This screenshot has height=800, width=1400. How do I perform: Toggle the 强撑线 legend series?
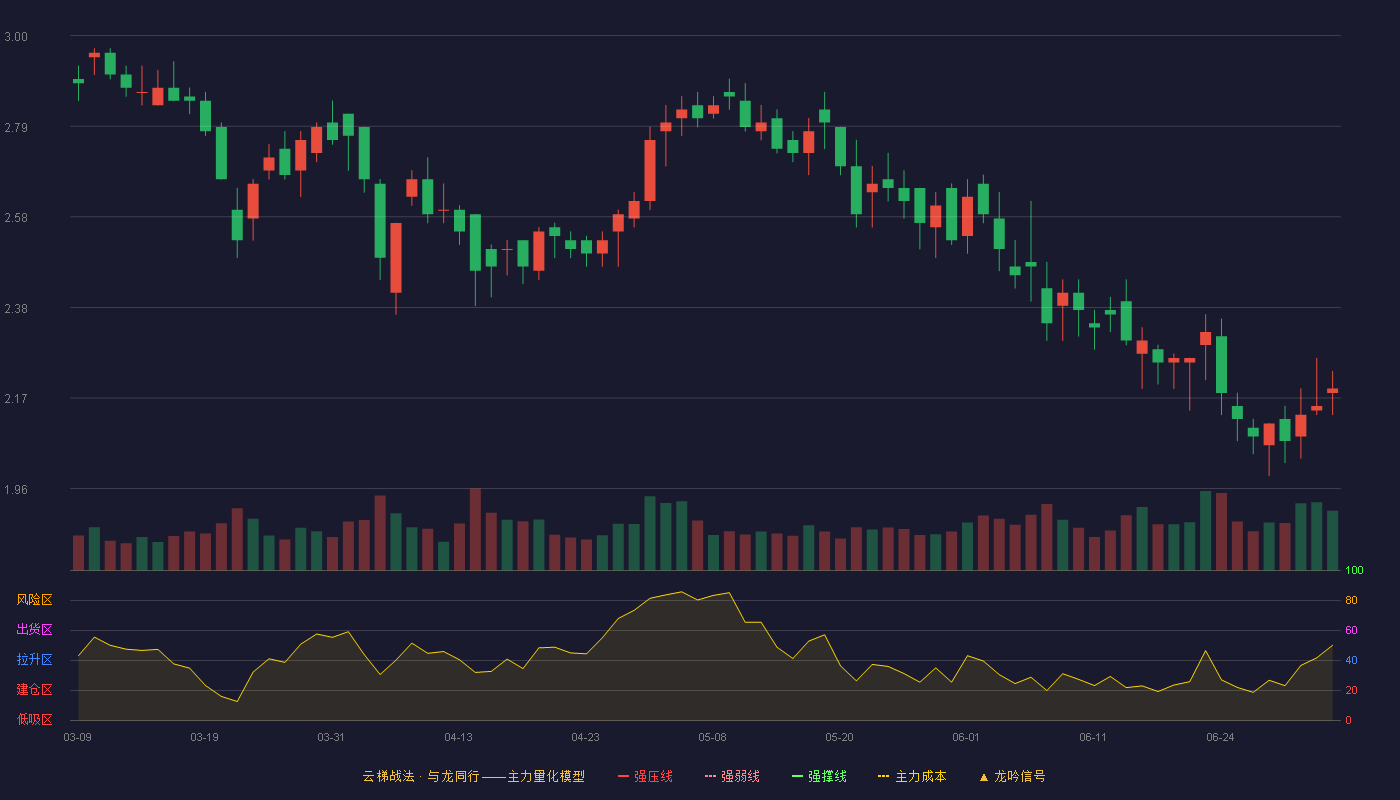819,776
